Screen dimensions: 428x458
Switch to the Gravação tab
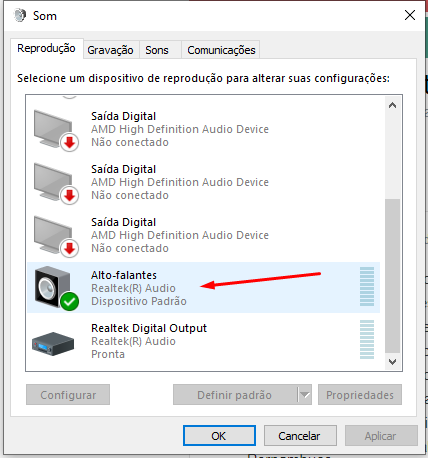[x=111, y=50]
